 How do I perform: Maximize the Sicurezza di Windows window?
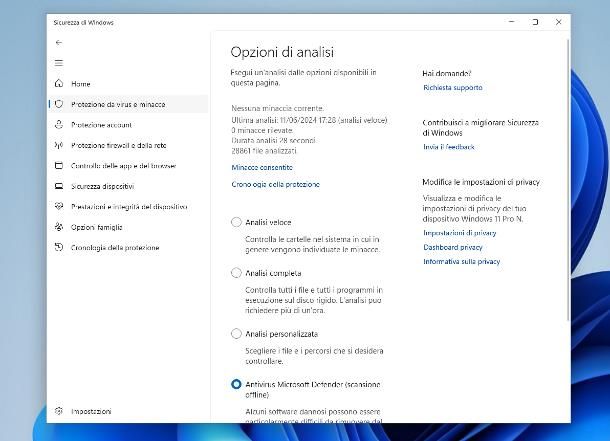point(535,22)
